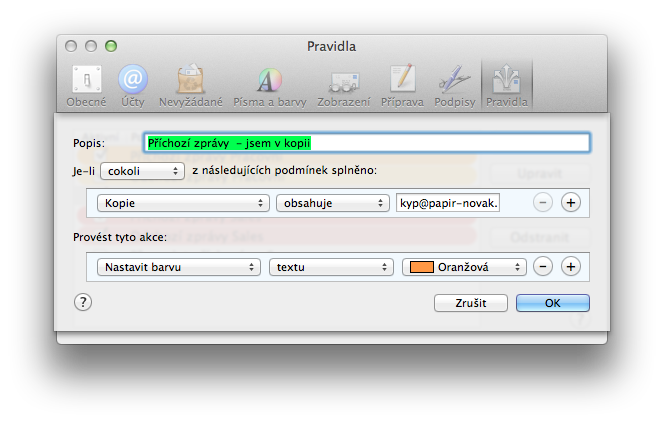The width and height of the screenshot is (664, 423).
Task: Open the Účty accounts pane
Action: pos(132,84)
